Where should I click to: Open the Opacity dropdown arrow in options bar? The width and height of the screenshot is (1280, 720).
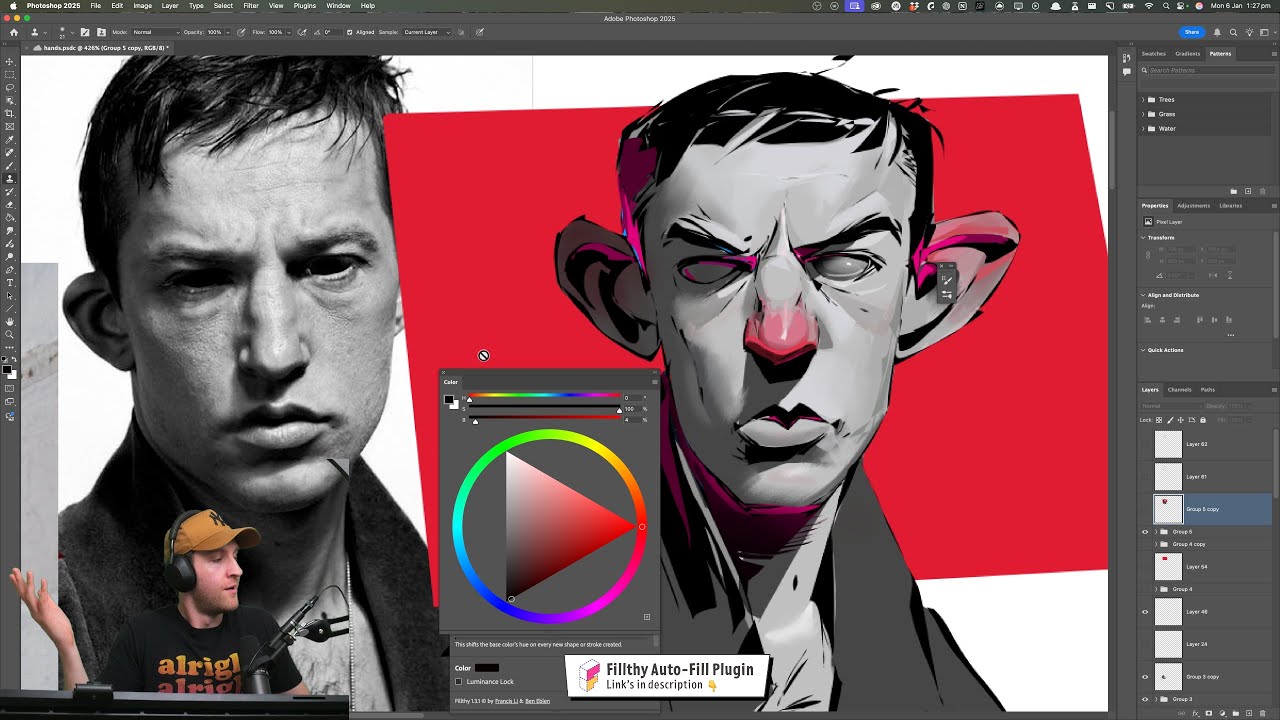pyautogui.click(x=227, y=32)
